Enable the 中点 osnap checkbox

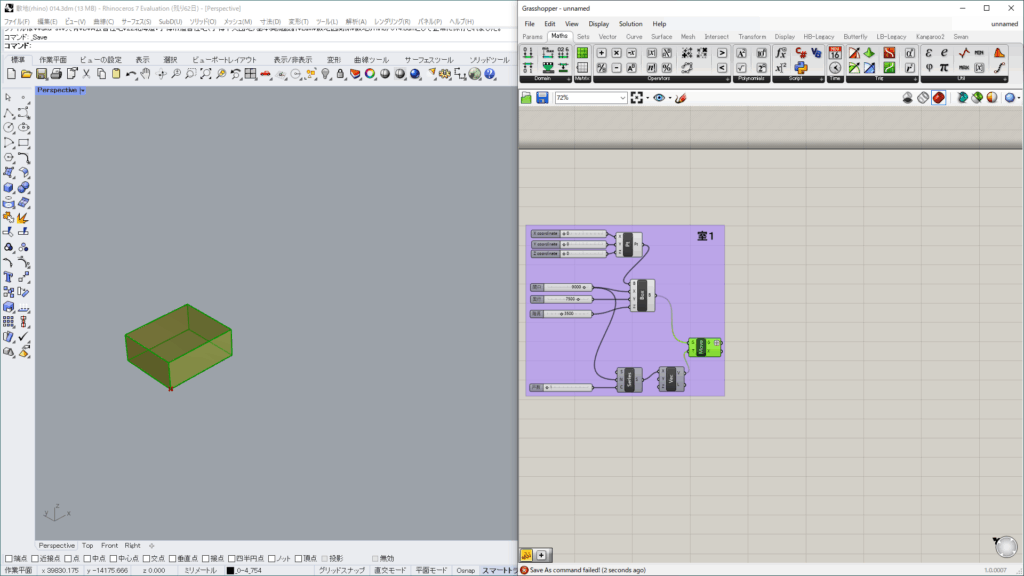(87, 558)
